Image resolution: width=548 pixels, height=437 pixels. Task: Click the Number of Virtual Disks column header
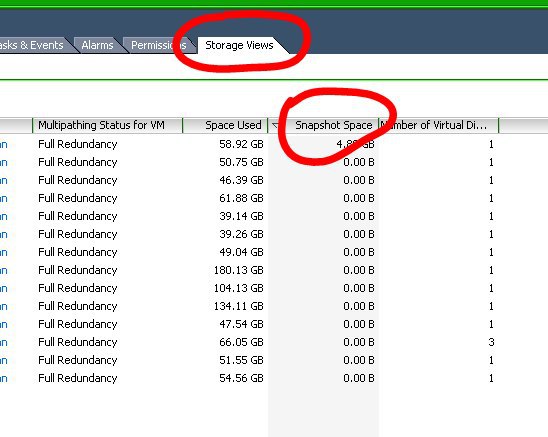439,125
